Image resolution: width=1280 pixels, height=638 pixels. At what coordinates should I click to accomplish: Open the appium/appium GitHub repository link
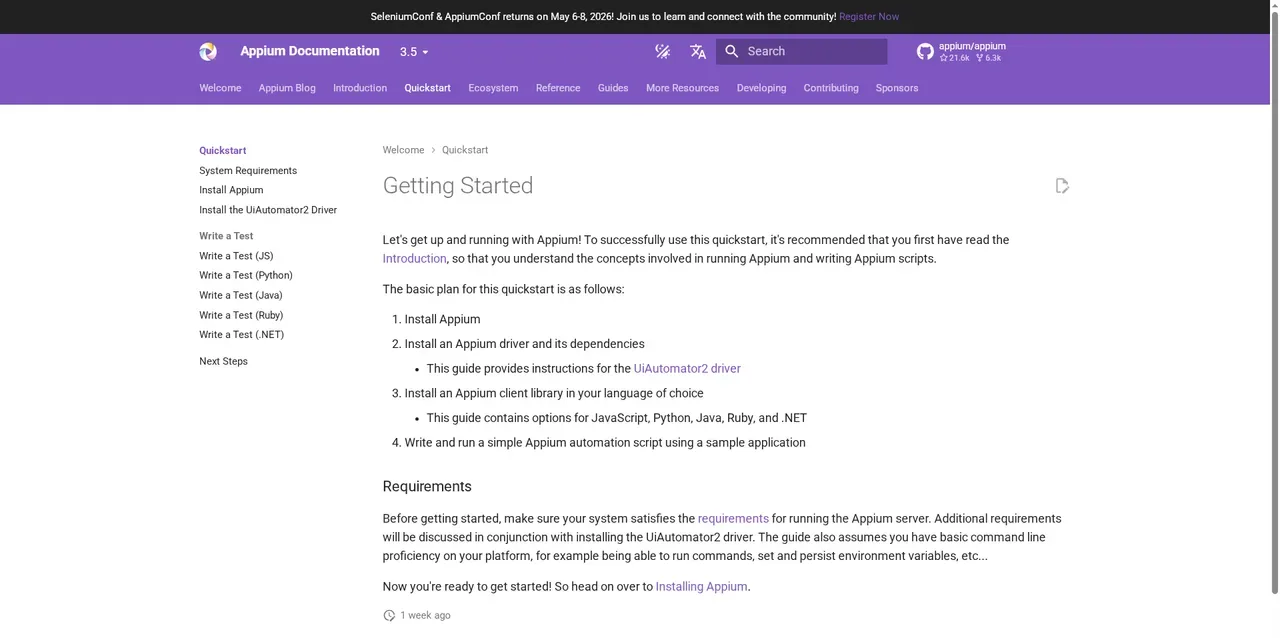click(x=962, y=52)
